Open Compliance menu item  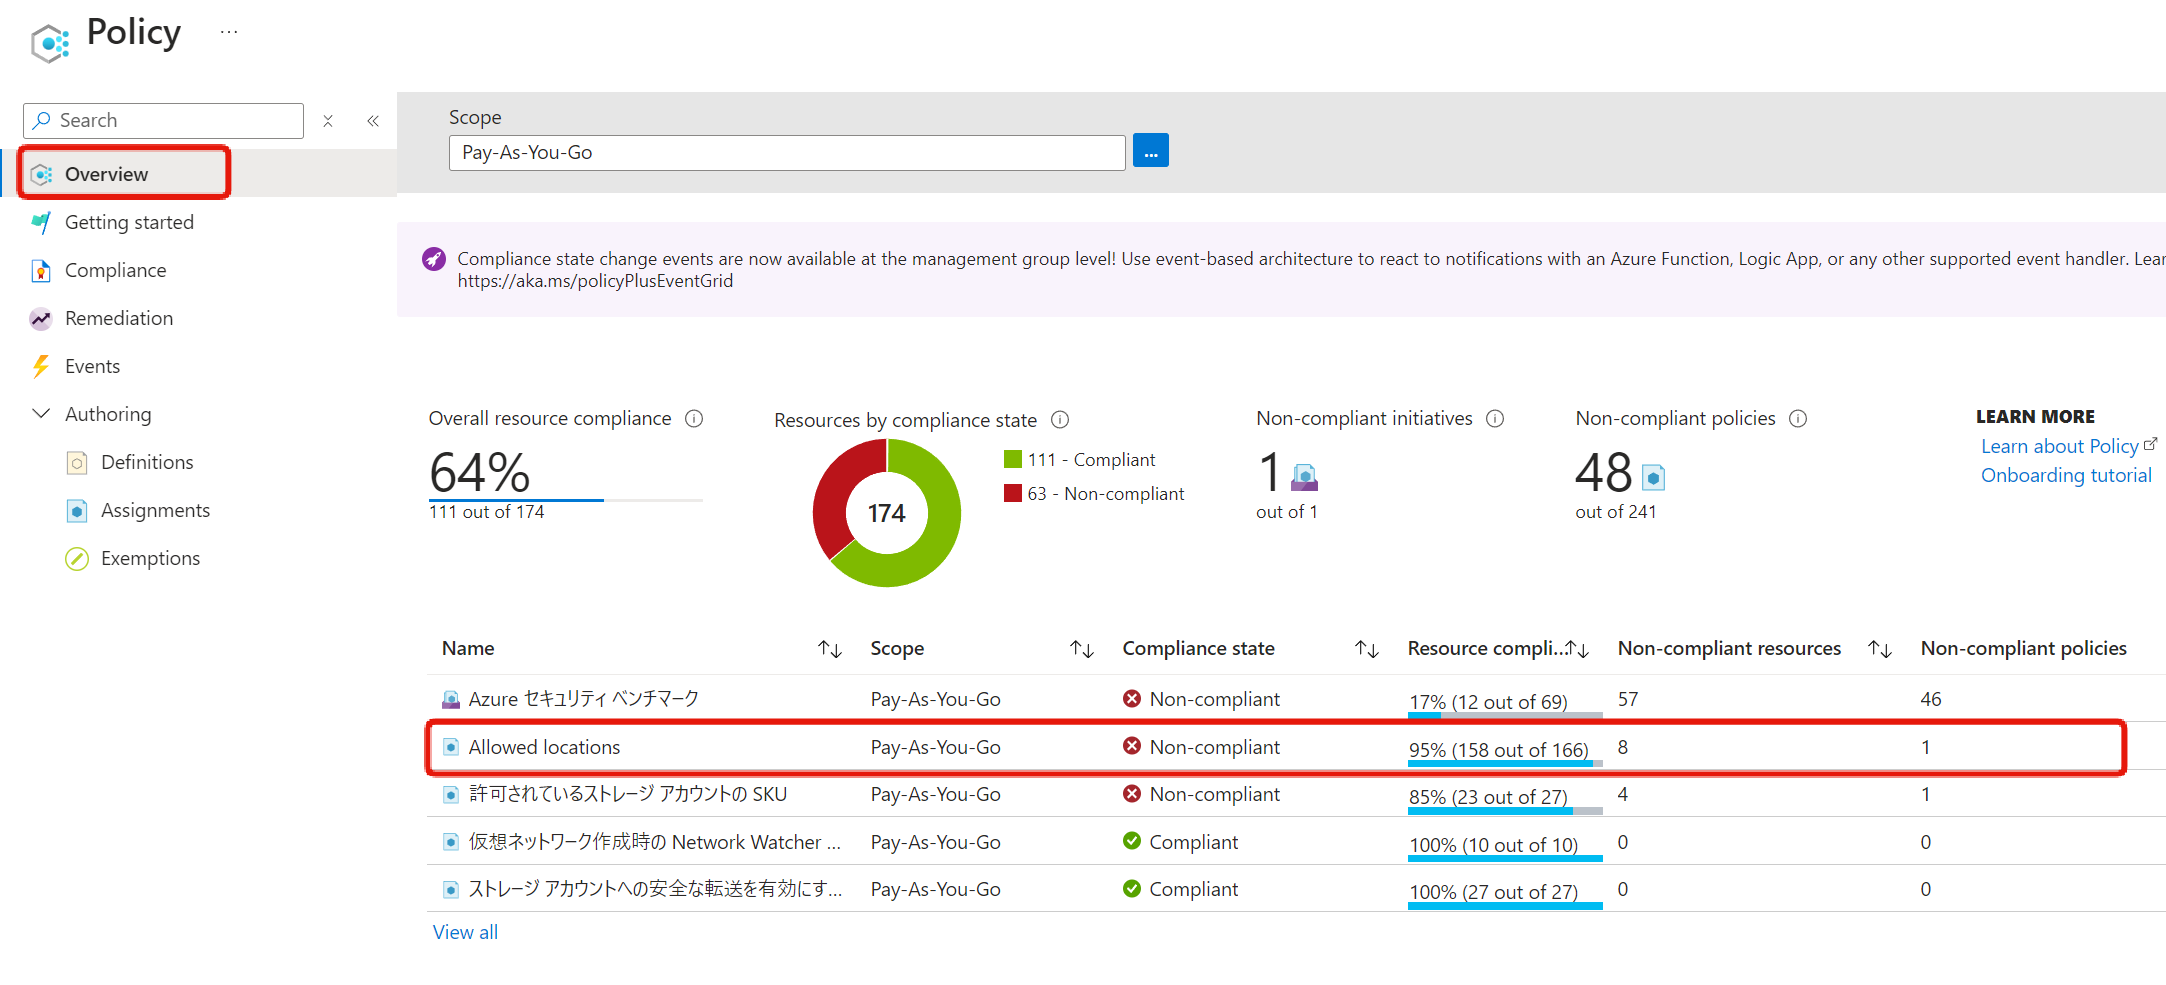pos(115,270)
